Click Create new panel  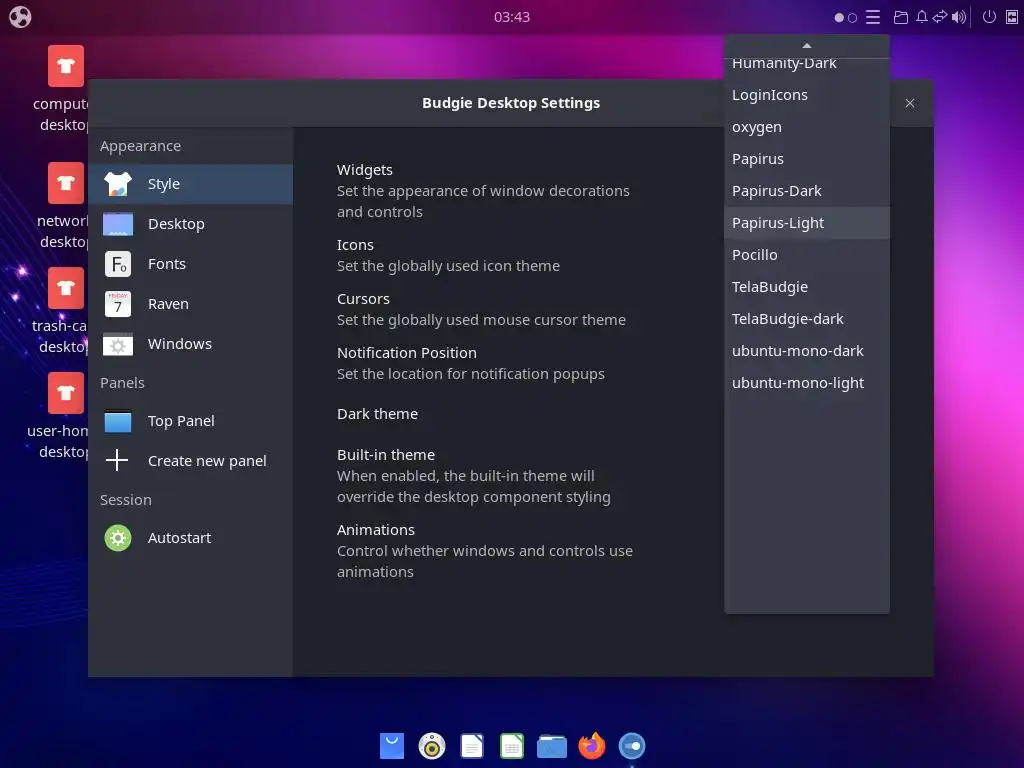[191, 461]
